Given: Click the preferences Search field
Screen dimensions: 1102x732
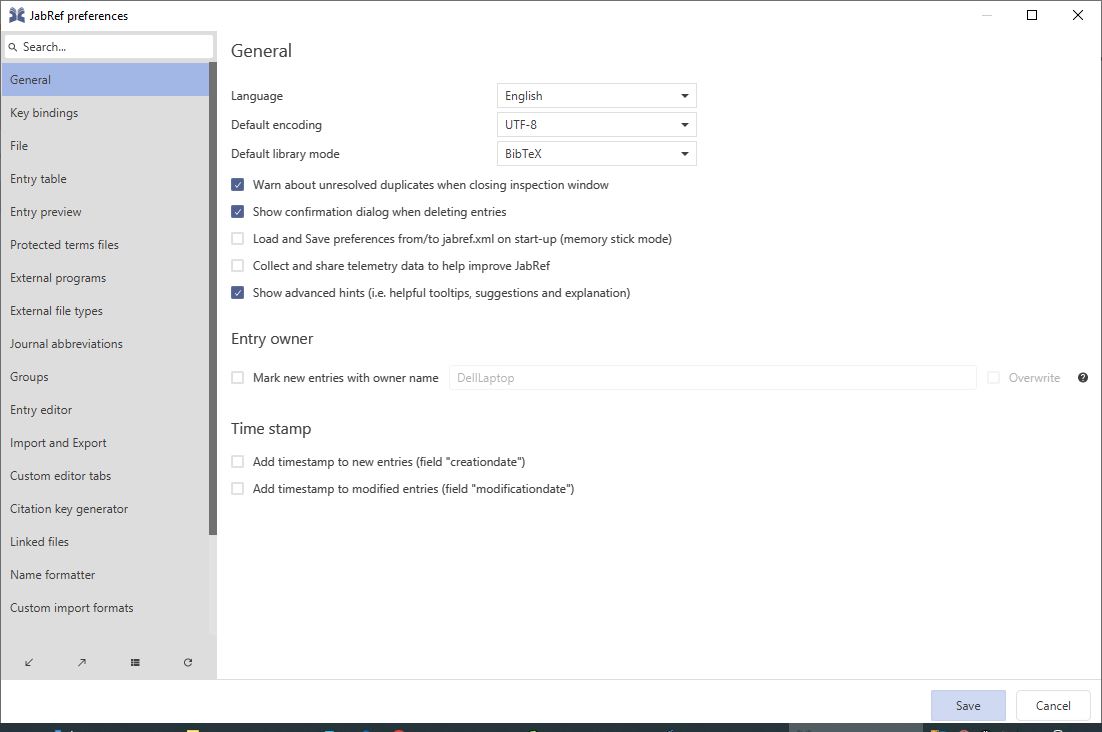Looking at the screenshot, I should 109,47.
